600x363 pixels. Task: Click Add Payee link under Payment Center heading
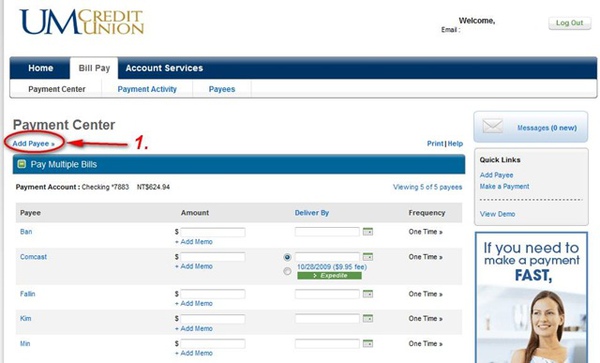pos(34,144)
